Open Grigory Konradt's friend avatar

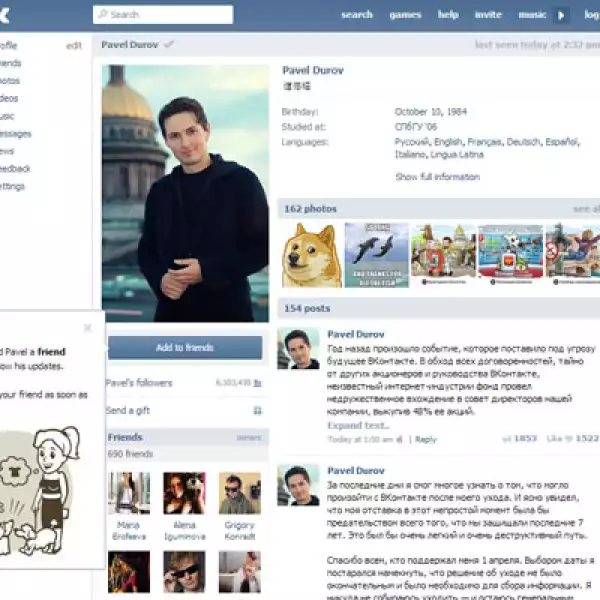[240, 493]
